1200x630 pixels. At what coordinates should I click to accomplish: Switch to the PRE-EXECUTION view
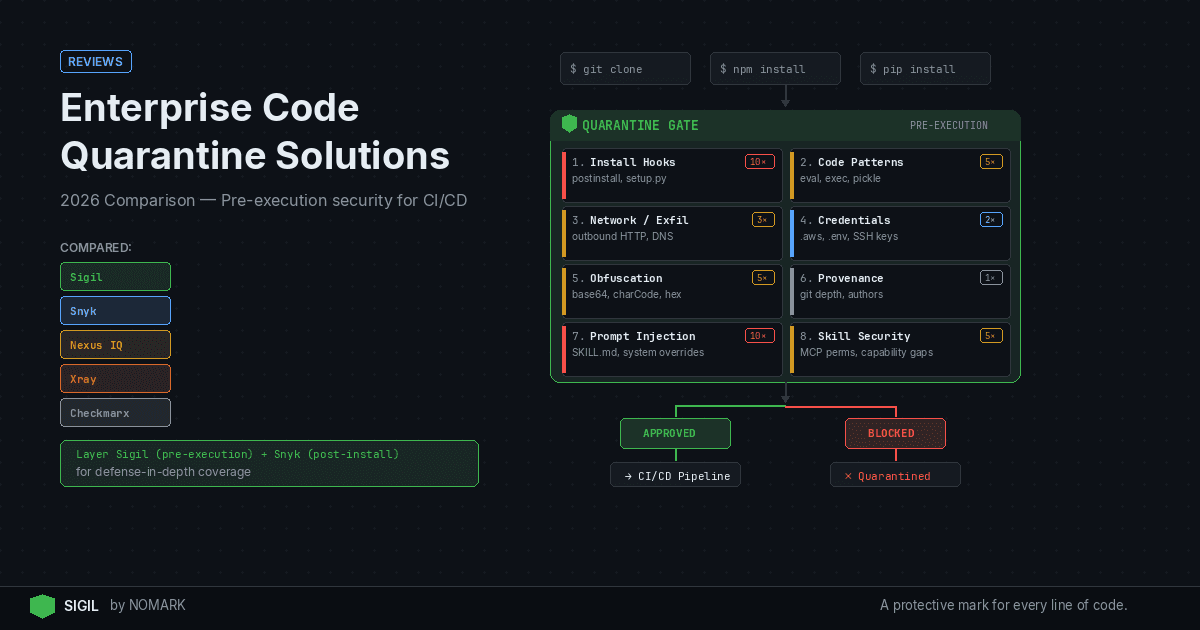(x=949, y=124)
